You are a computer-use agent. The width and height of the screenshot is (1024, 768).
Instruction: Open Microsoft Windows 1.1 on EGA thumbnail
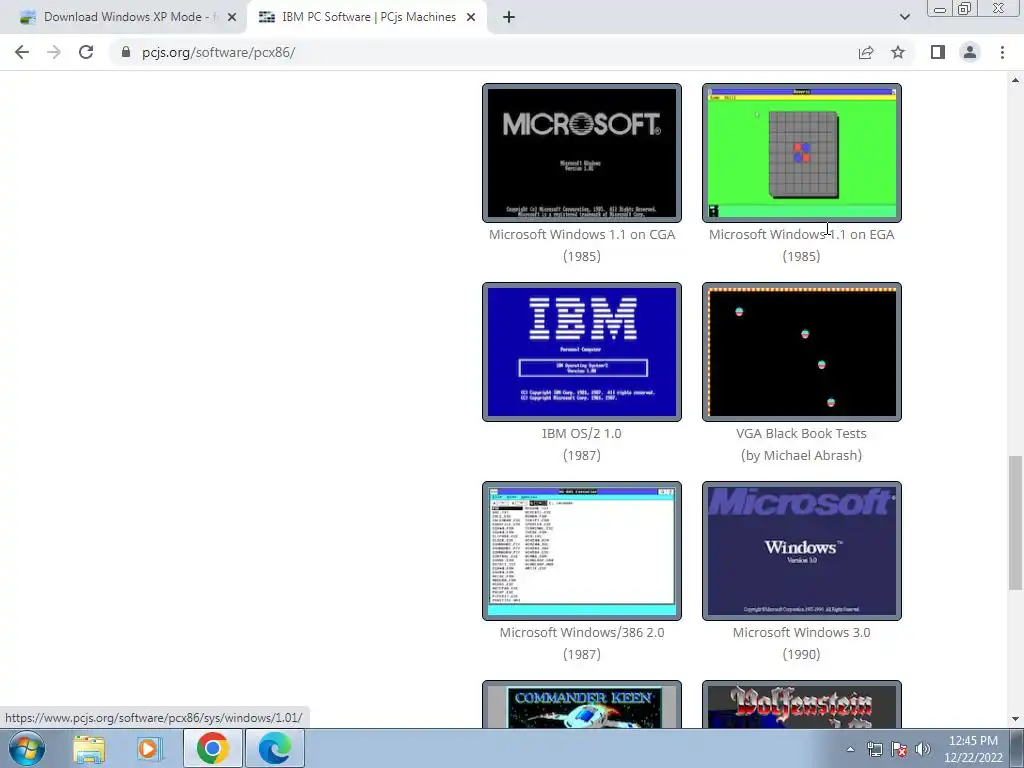[x=801, y=153]
